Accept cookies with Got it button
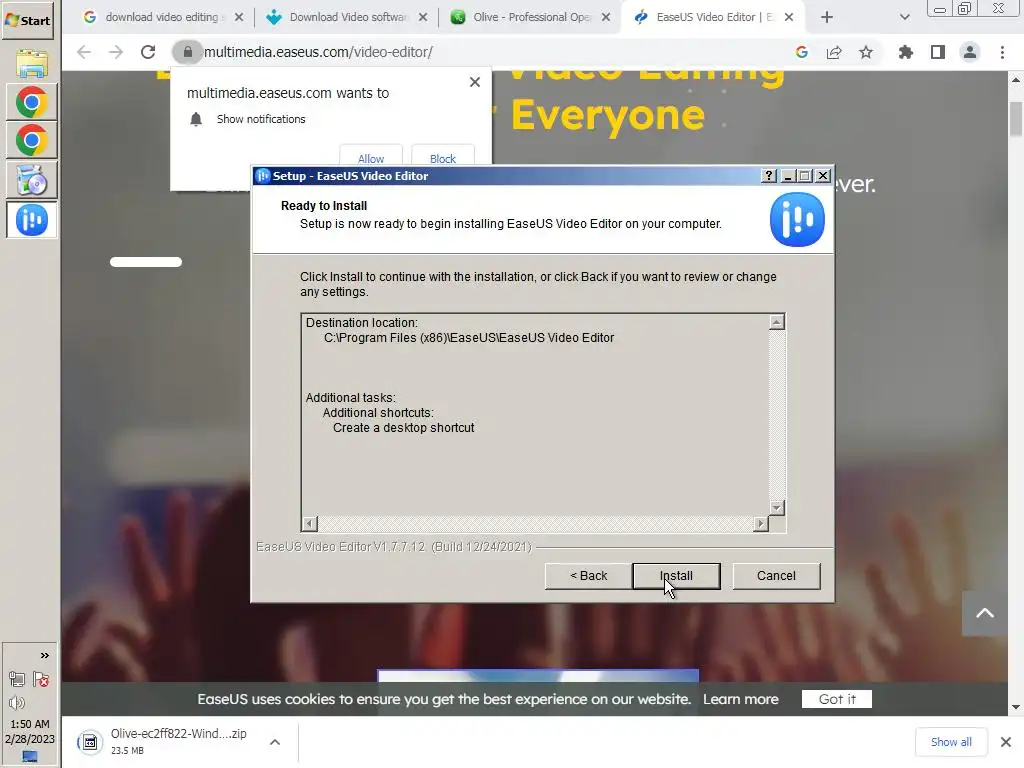 pos(837,699)
